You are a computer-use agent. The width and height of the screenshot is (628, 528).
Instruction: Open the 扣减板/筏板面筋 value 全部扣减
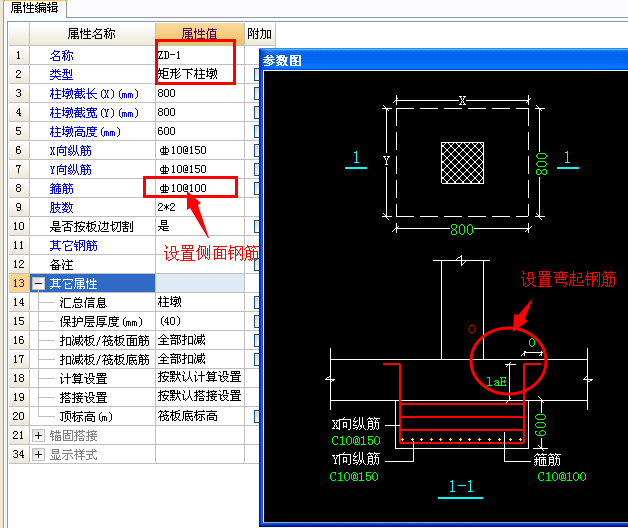[199, 341]
